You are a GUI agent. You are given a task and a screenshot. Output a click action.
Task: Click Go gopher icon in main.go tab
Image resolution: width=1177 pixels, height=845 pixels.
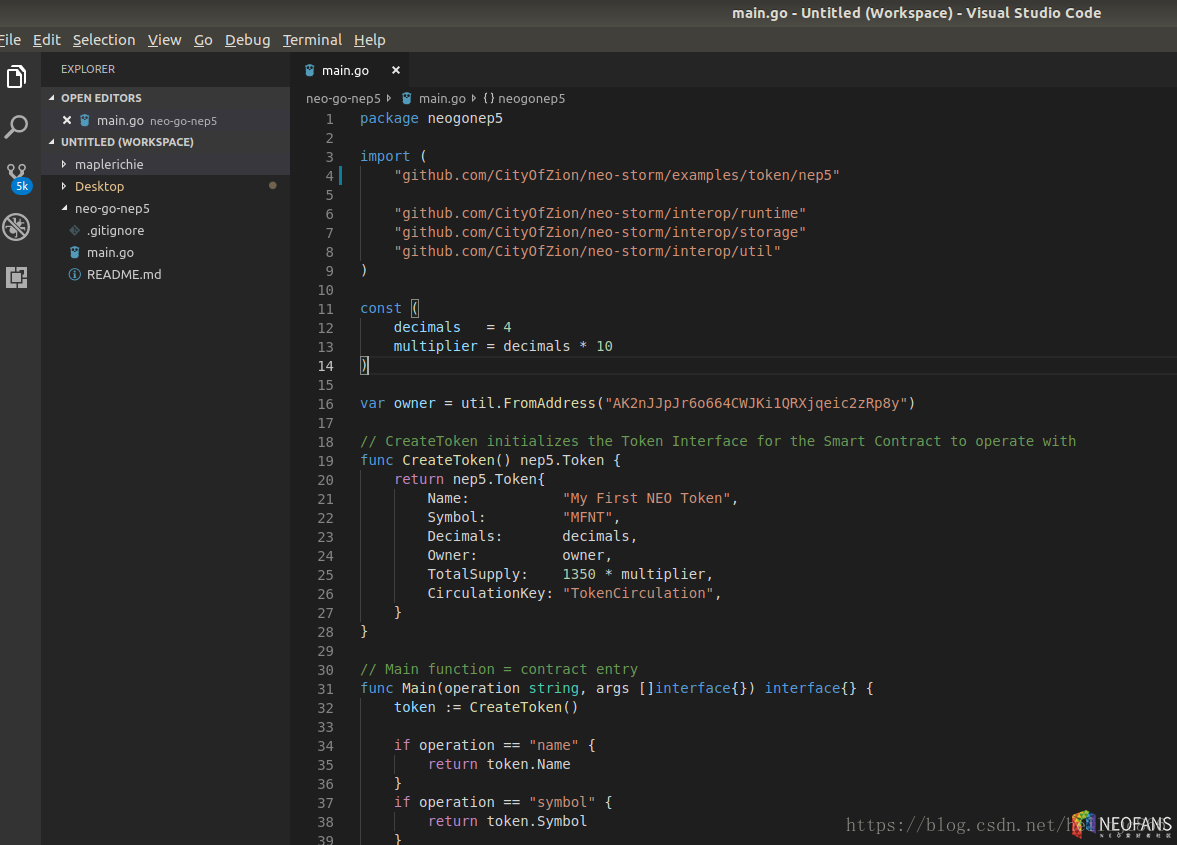tap(309, 70)
